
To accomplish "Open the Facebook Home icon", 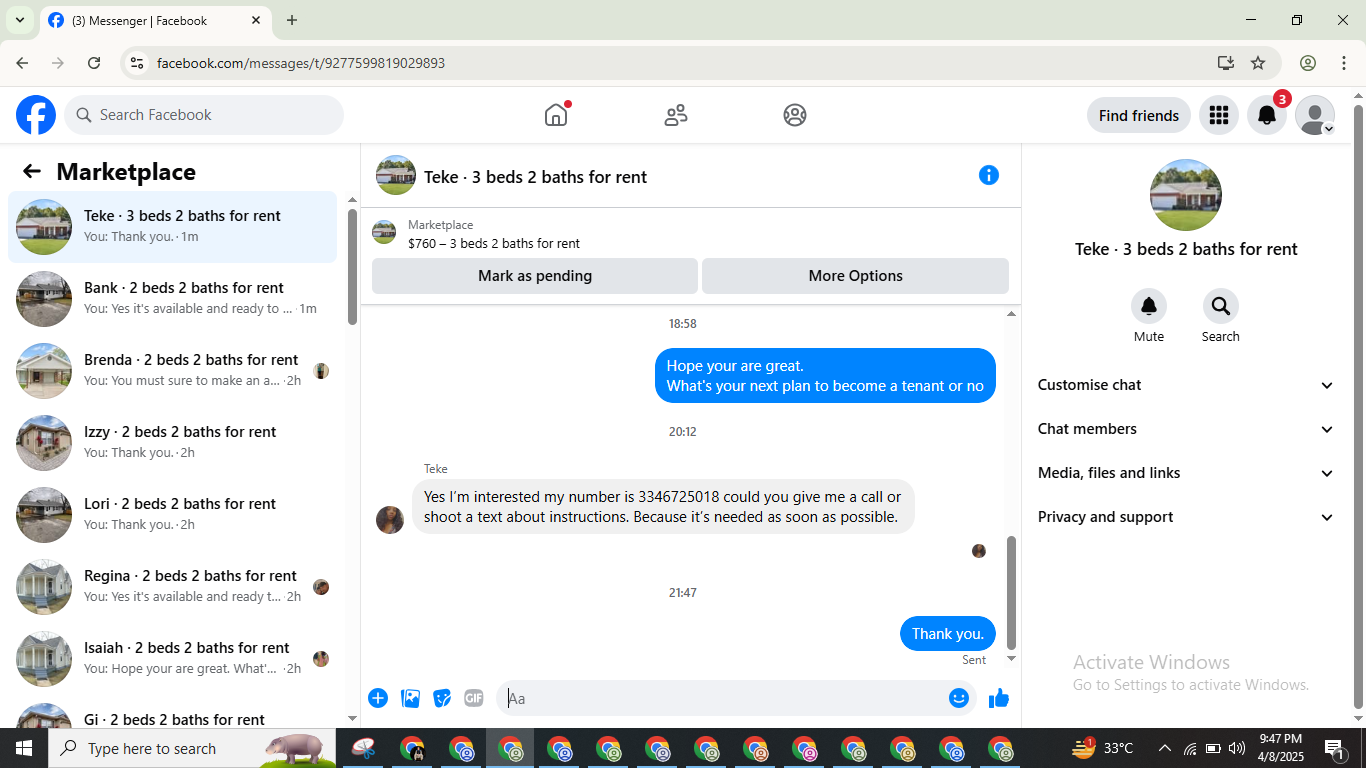I will 556,115.
